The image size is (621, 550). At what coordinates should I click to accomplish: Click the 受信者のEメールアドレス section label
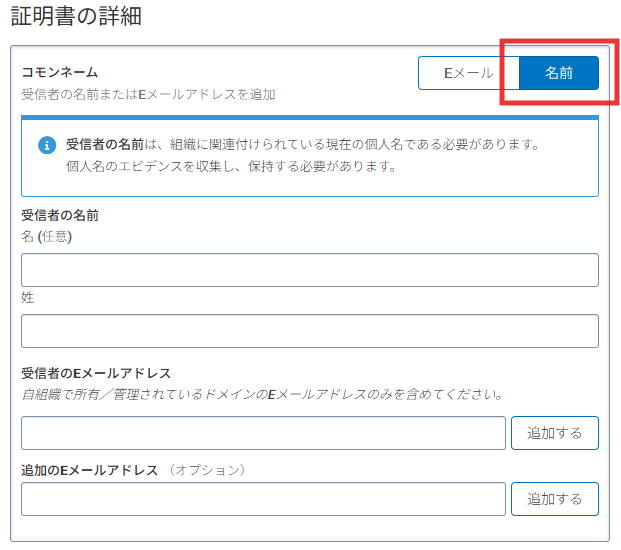(x=96, y=373)
